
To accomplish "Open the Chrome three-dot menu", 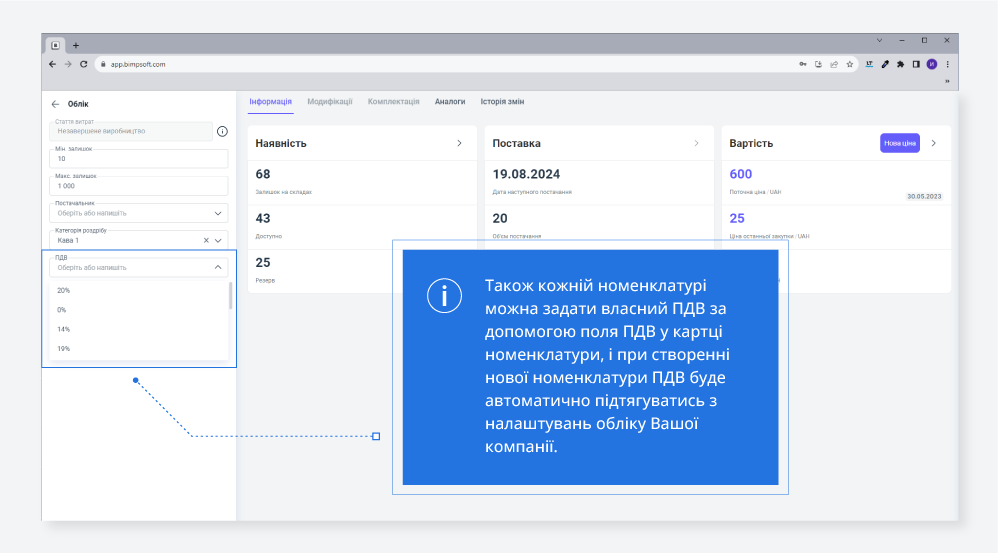I will click(947, 64).
